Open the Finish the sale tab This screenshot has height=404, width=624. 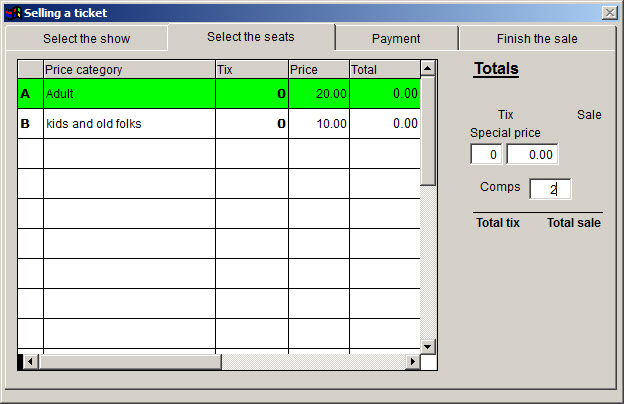pos(537,39)
